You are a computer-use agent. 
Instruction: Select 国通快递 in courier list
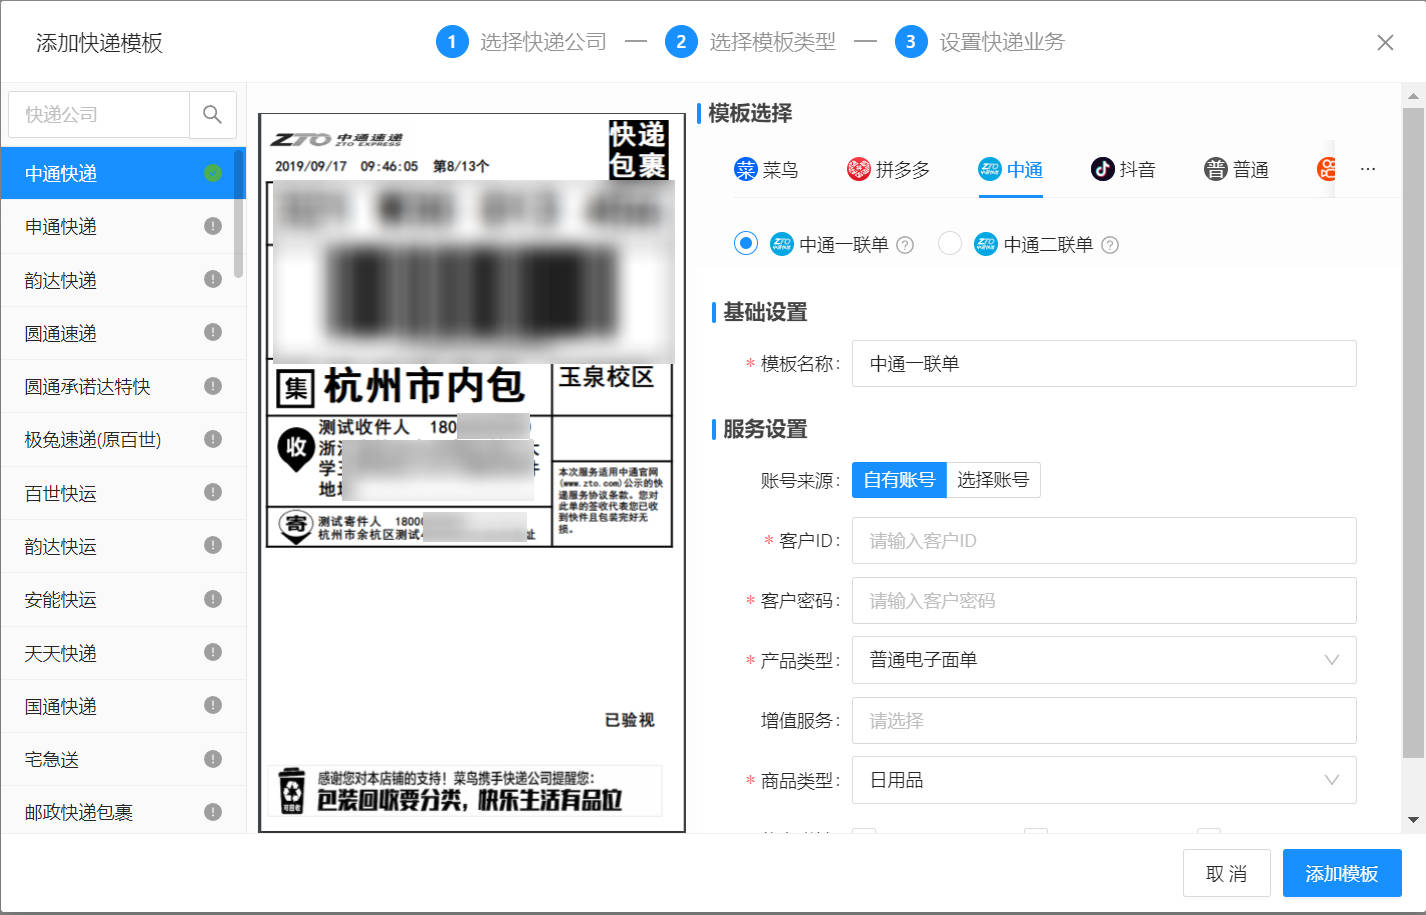[123, 706]
